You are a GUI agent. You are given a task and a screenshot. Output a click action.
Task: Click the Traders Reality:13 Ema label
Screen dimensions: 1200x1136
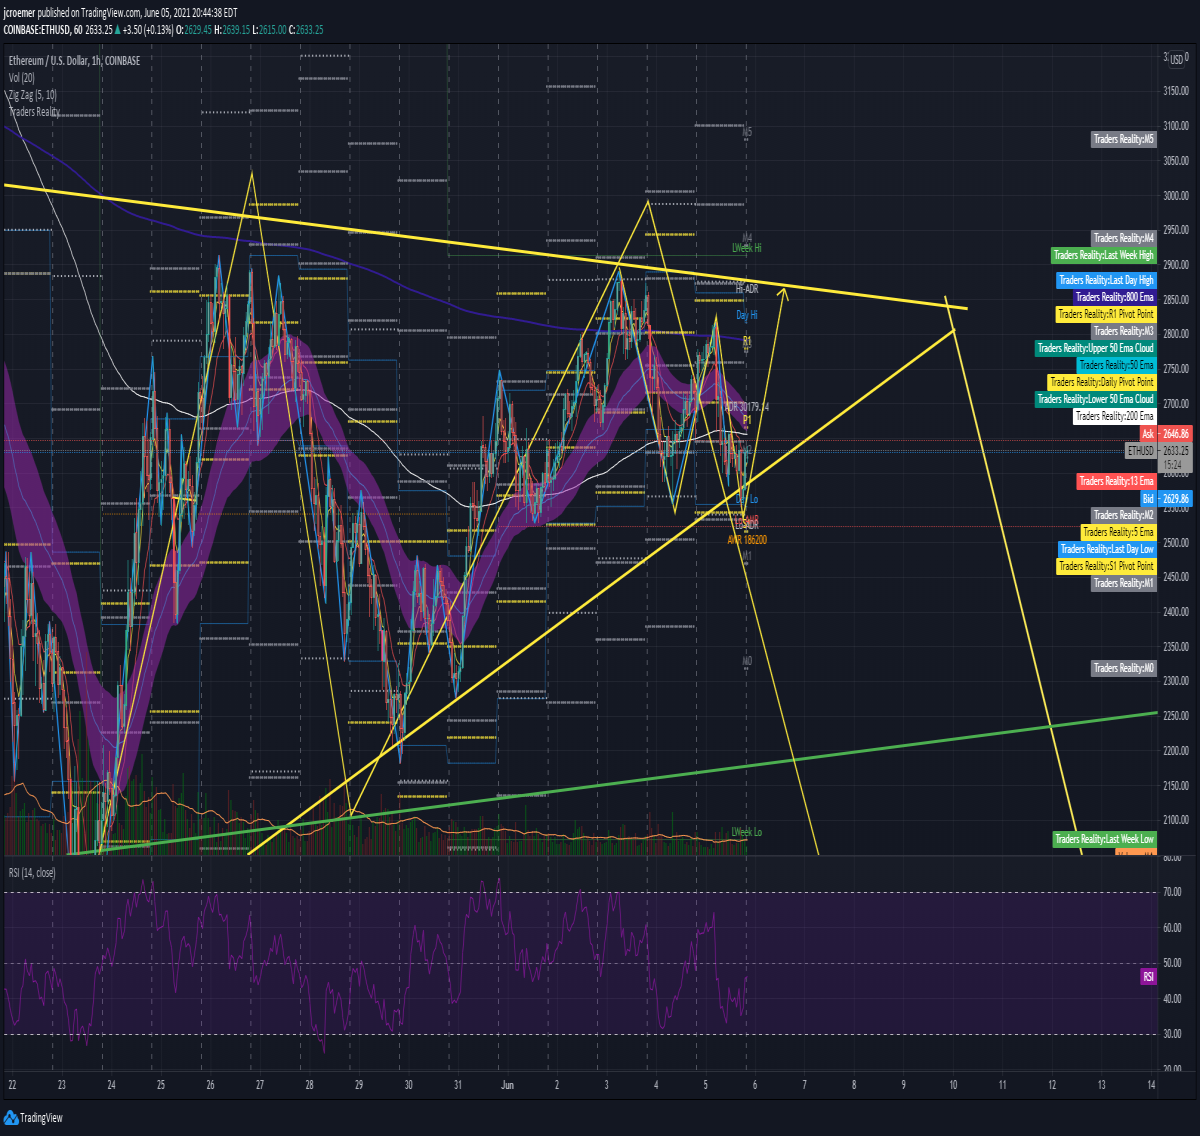1117,481
